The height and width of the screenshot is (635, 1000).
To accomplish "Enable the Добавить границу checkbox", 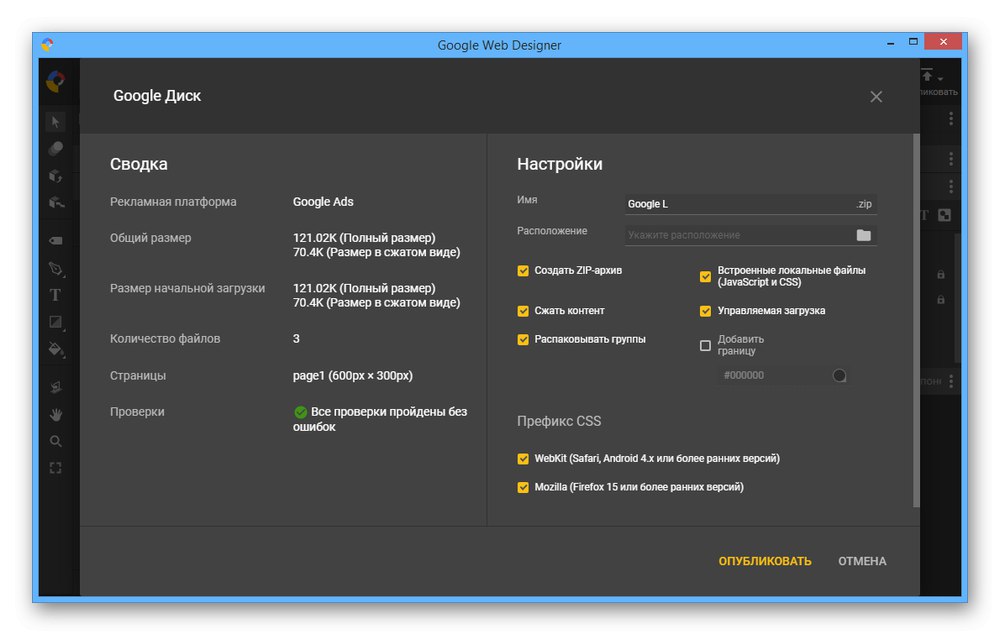I will [x=705, y=345].
